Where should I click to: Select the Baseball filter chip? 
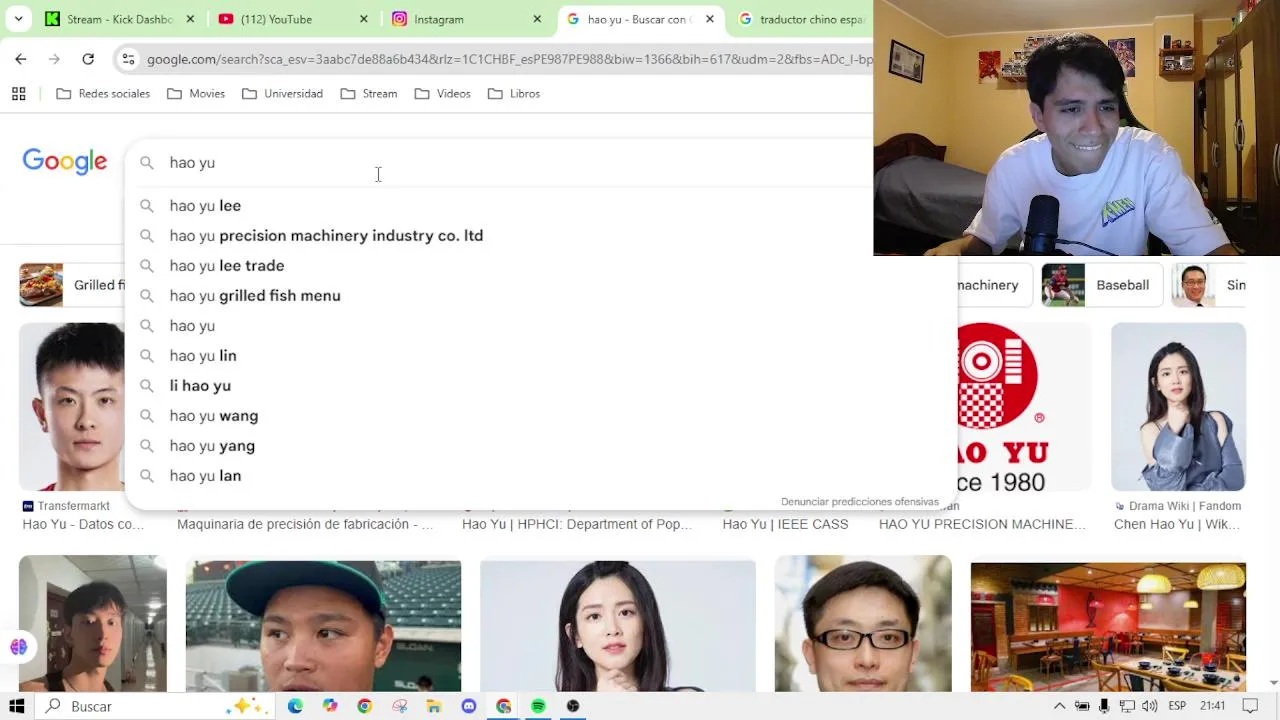tap(1100, 285)
